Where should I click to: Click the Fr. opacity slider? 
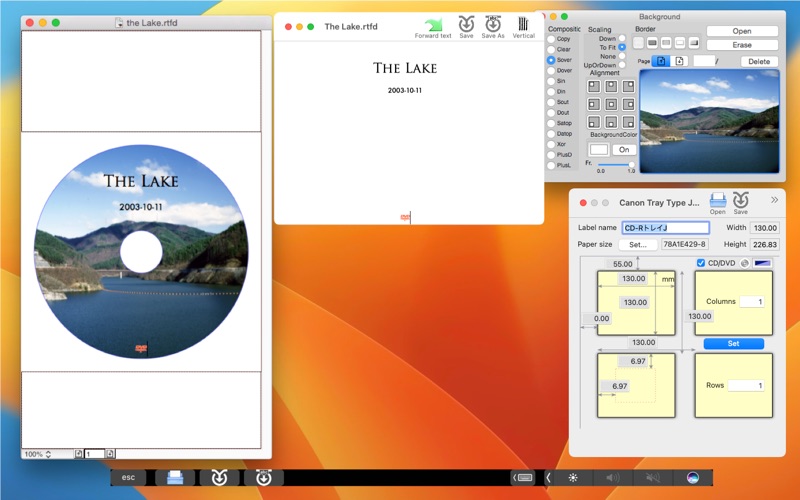point(615,164)
